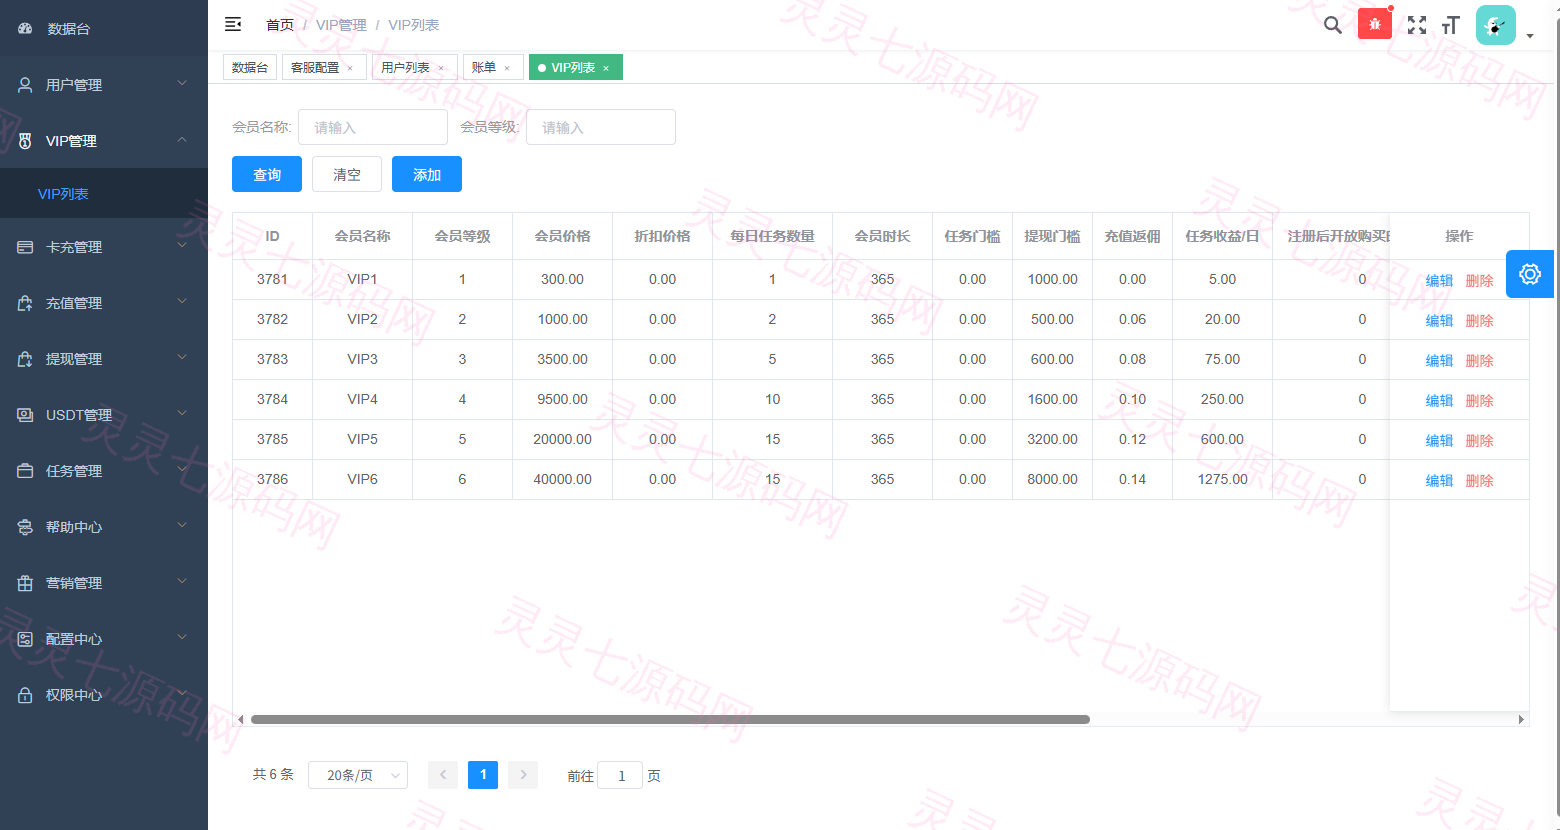Expand the 提现管理 sidebar menu
The height and width of the screenshot is (830, 1560).
pos(104,359)
